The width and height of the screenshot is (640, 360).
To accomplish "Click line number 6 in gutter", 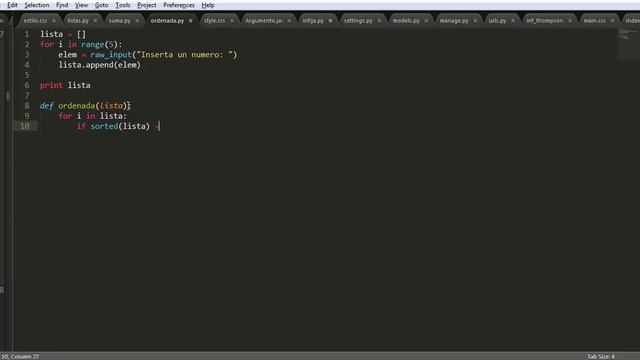I will pyautogui.click(x=27, y=85).
